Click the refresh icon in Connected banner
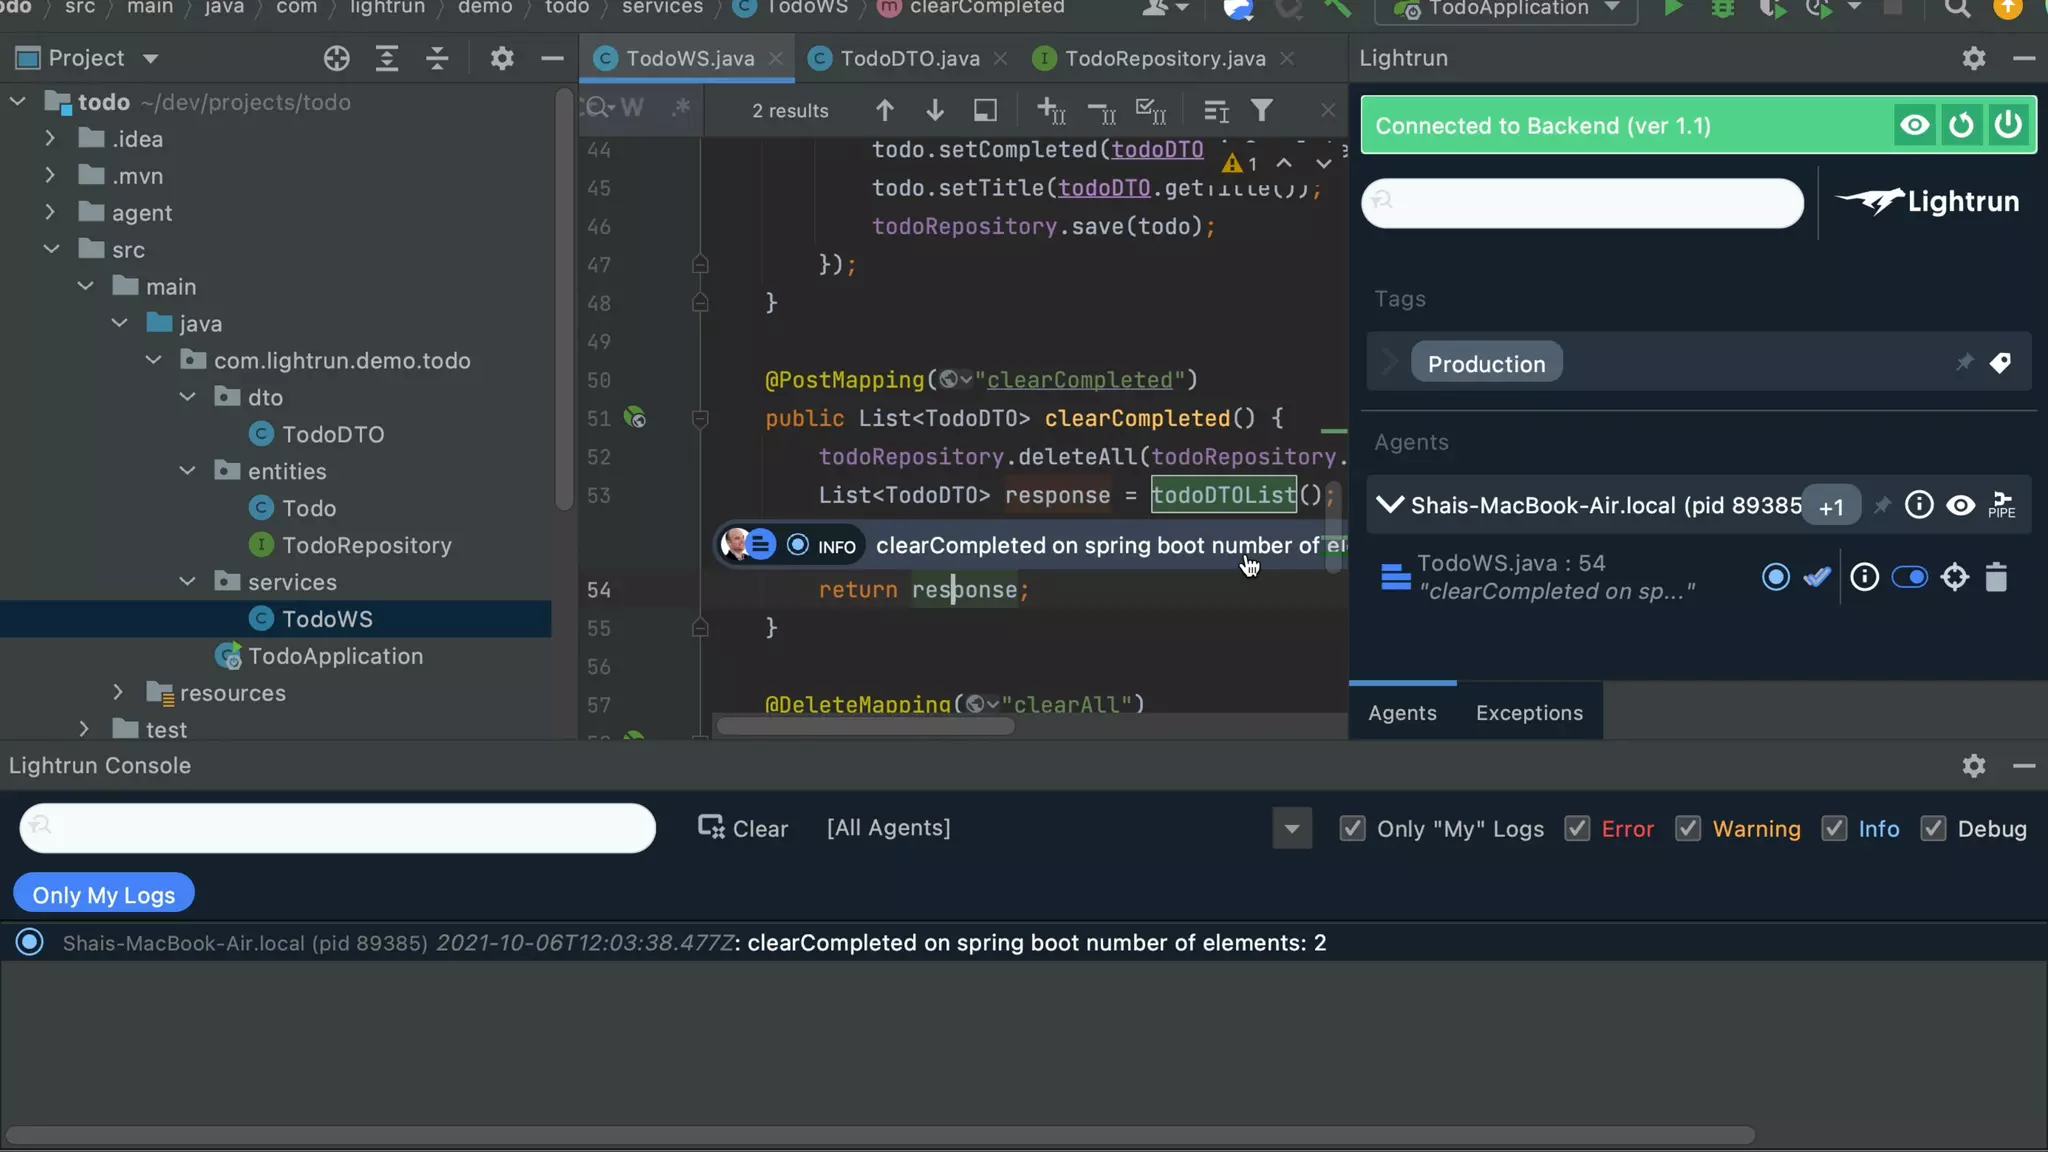 [x=1961, y=125]
